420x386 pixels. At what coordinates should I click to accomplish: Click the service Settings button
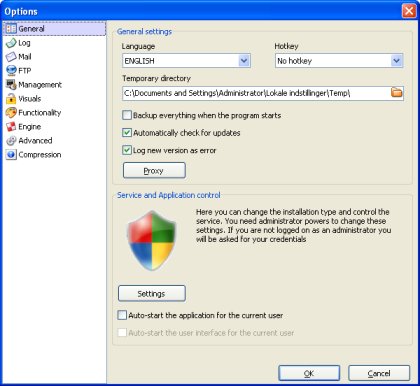152,293
